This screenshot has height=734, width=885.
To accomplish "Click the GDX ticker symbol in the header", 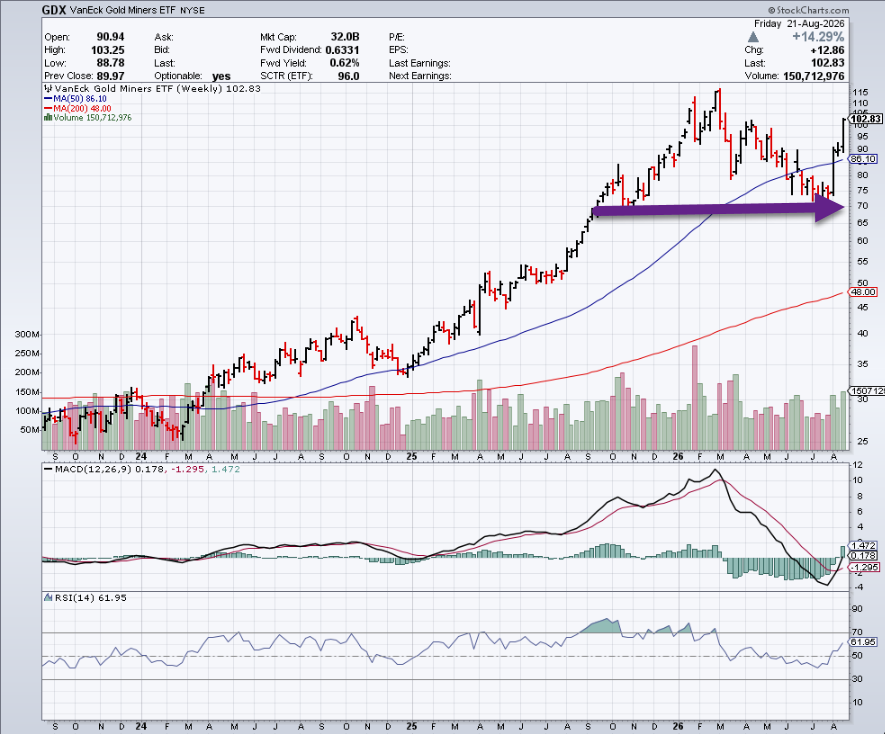I will point(54,10).
